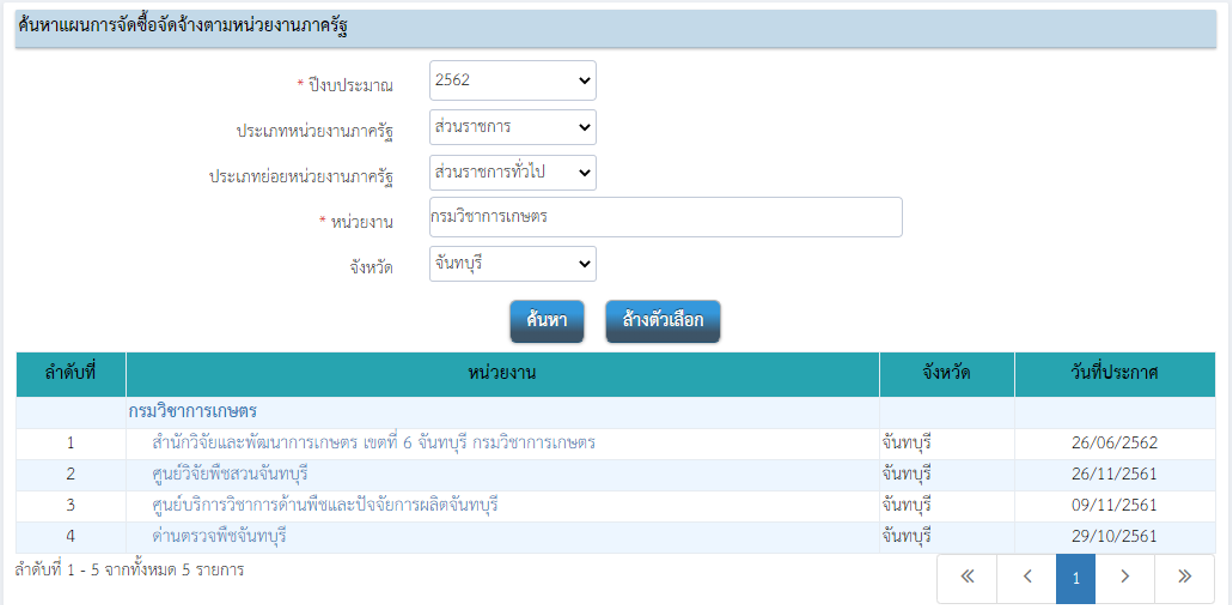Click the วันที่ประกาศ column header

(1115, 373)
